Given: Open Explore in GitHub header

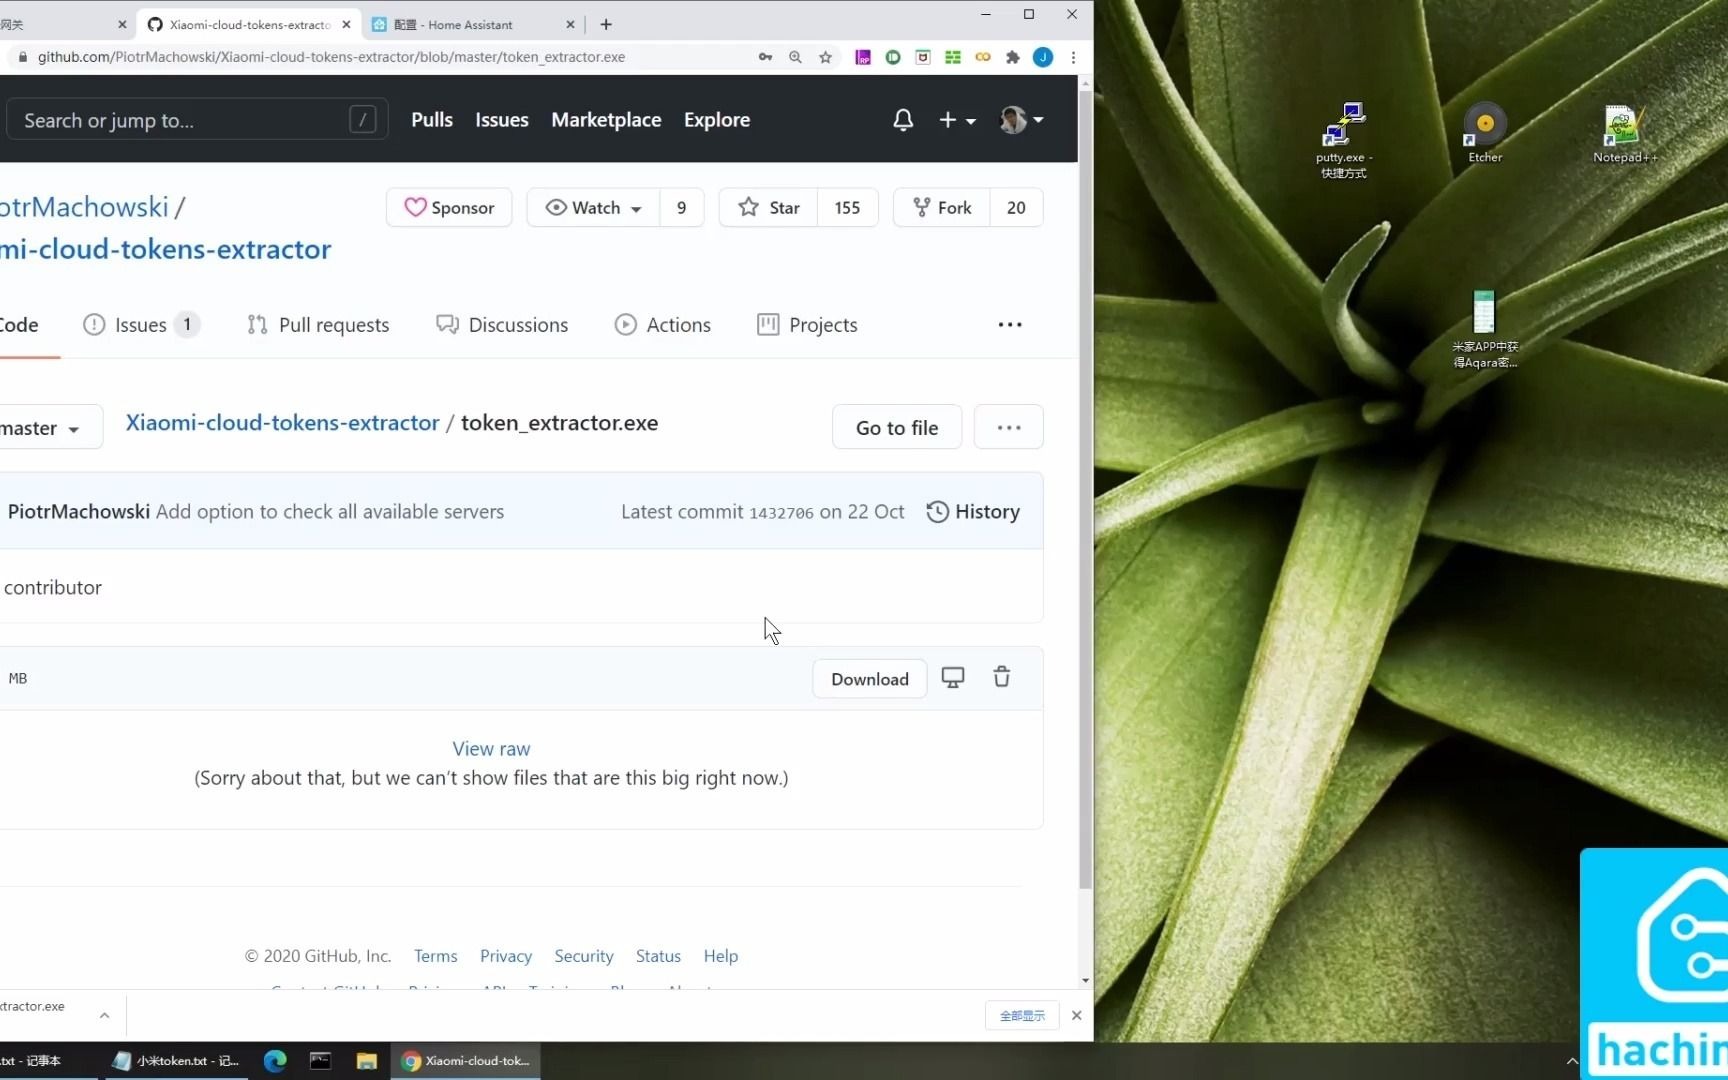Looking at the screenshot, I should [717, 120].
